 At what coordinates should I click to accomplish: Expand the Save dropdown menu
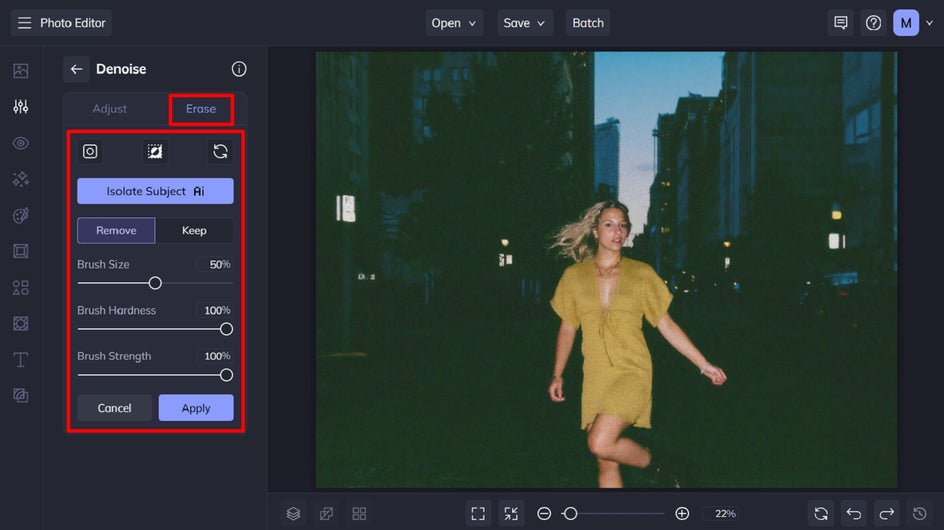[525, 23]
